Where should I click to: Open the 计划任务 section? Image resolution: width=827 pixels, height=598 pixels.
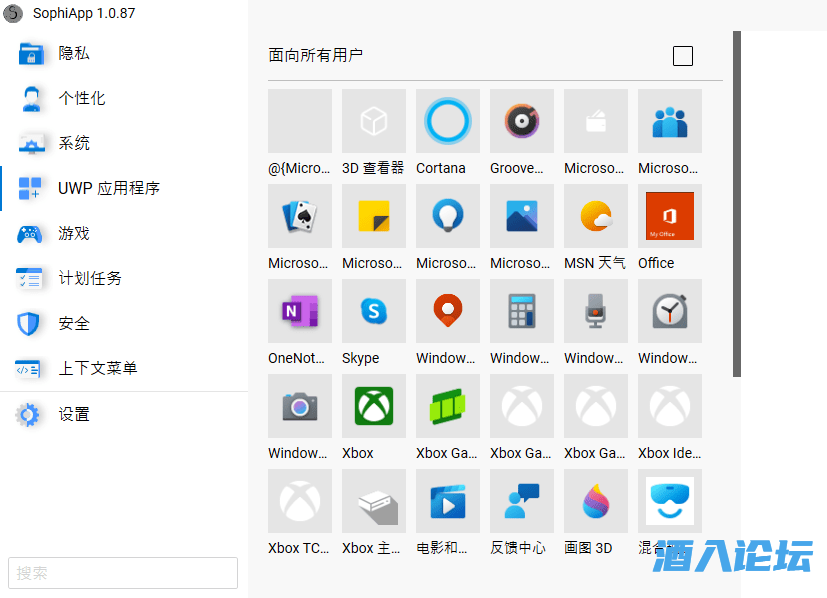coord(89,278)
